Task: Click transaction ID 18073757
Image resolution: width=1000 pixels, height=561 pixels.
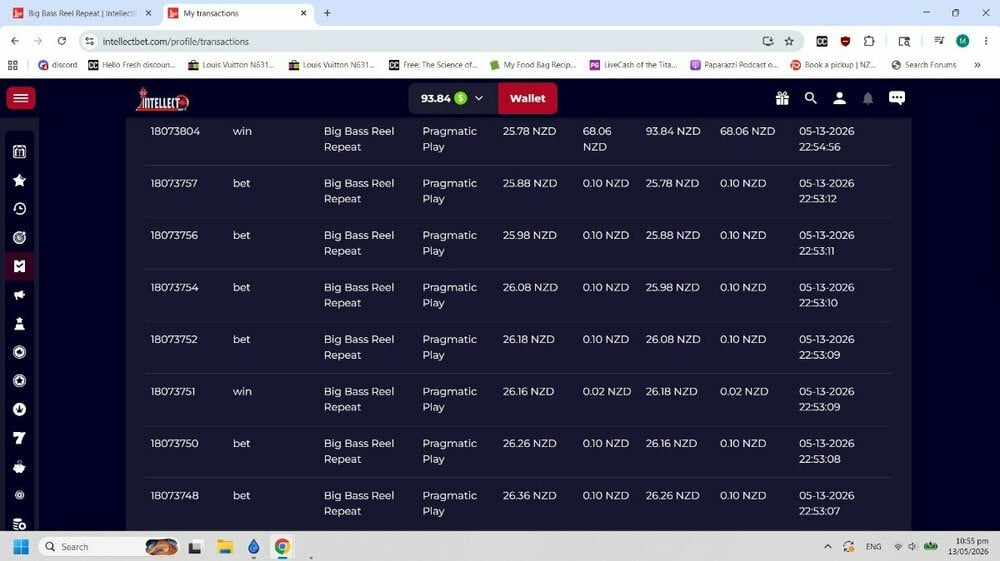Action: pyautogui.click(x=174, y=184)
